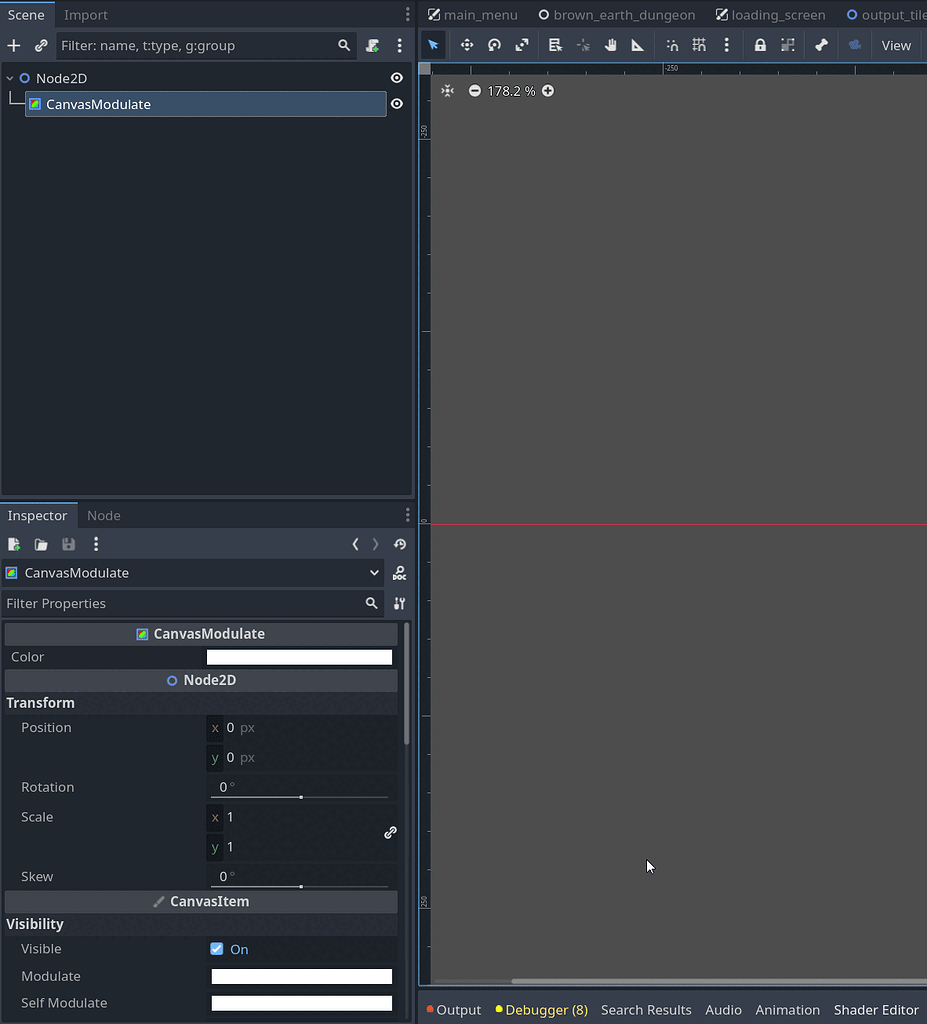Open the snapping options menu with three dots

[727, 45]
